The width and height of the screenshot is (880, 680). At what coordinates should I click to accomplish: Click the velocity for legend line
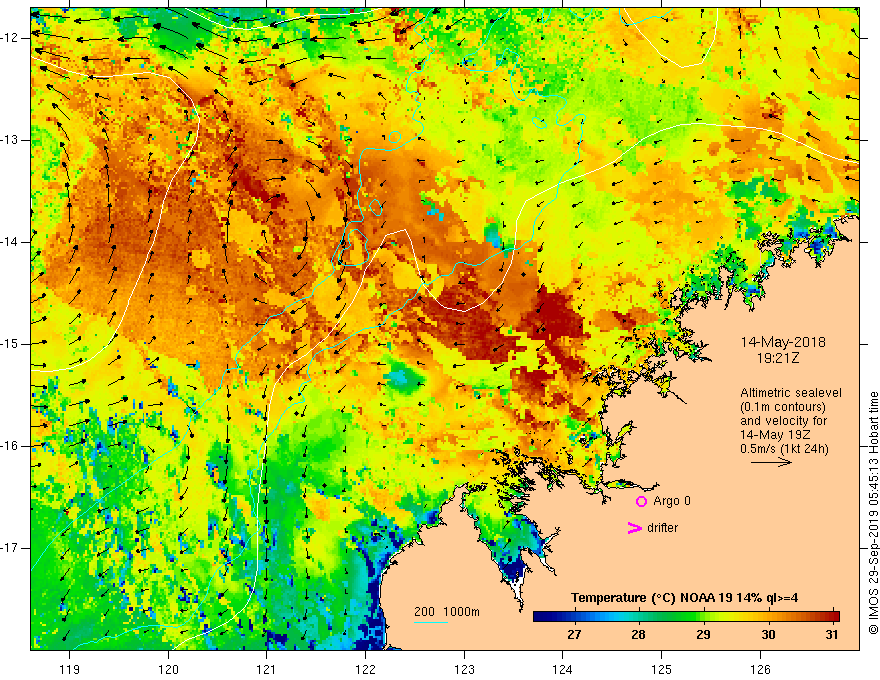click(784, 421)
